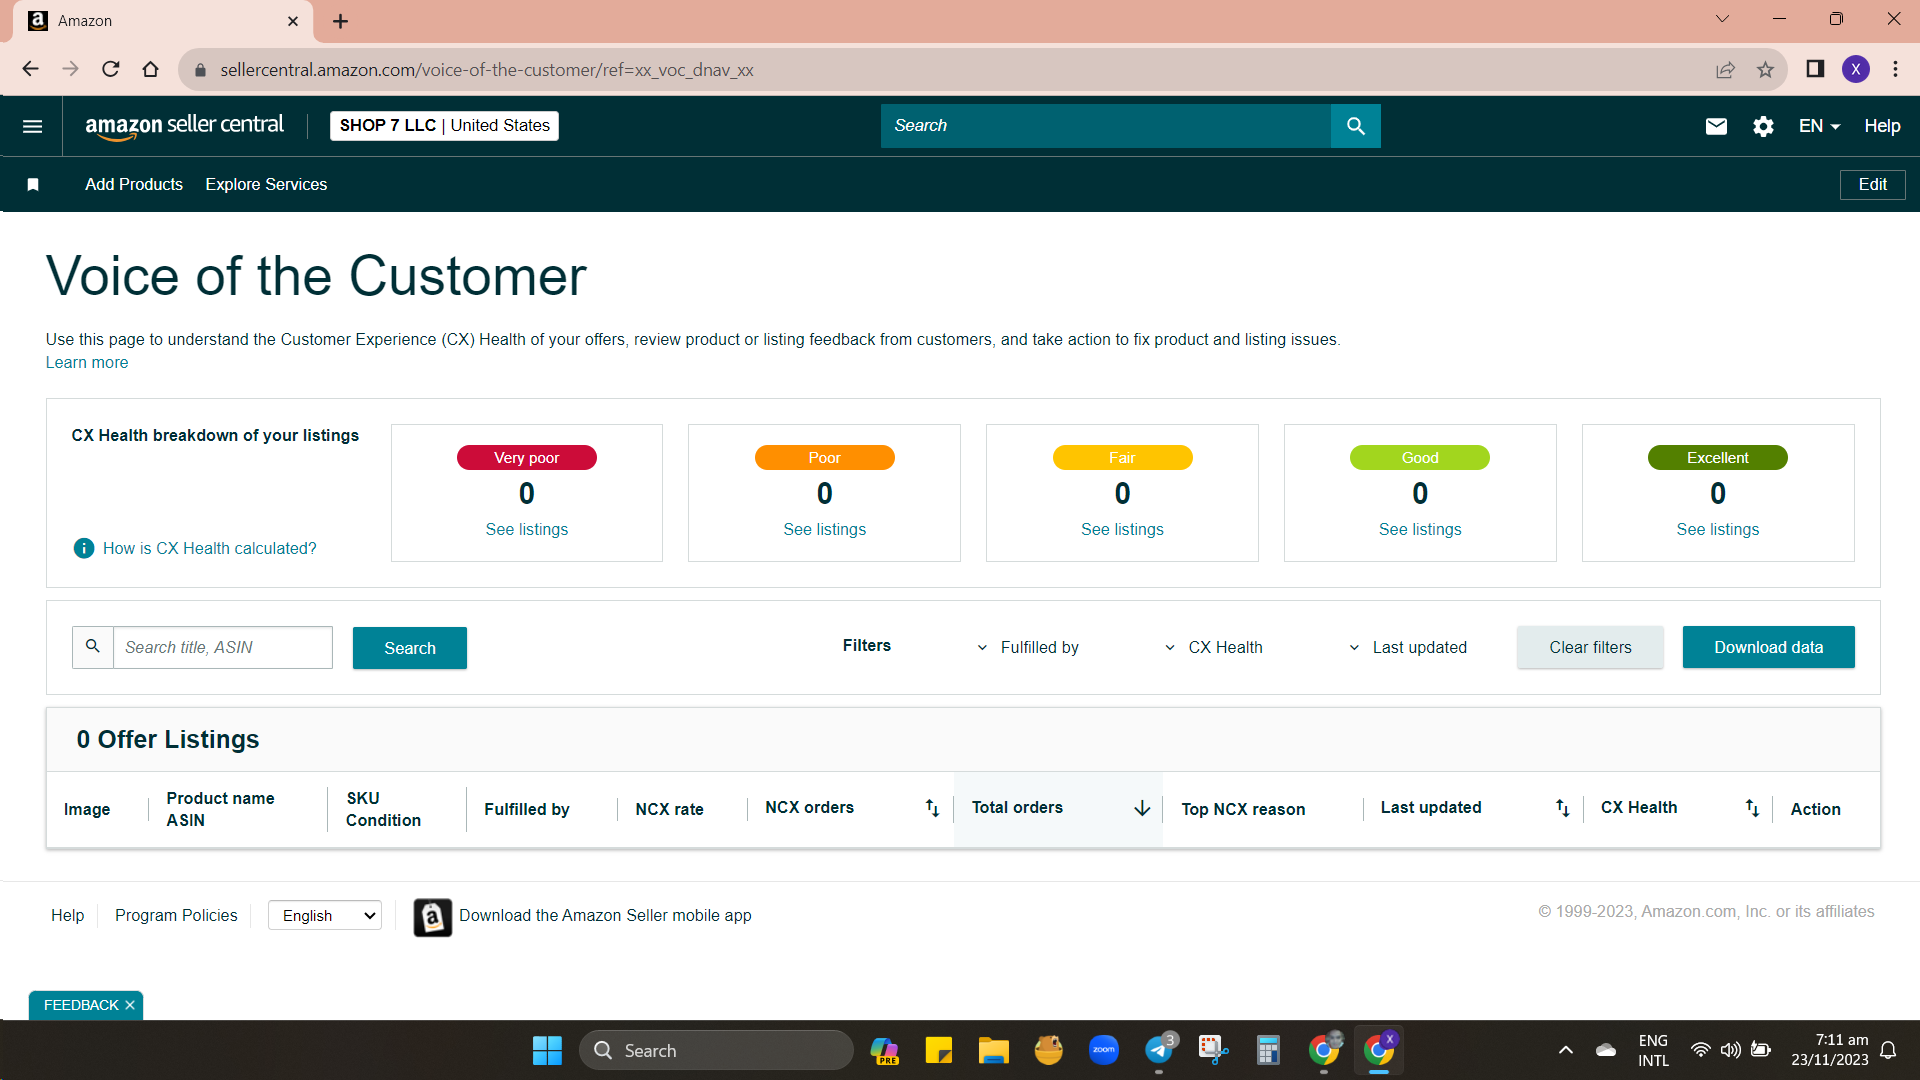The width and height of the screenshot is (1920, 1080).
Task: Share this page icon in address bar
Action: pos(1725,69)
